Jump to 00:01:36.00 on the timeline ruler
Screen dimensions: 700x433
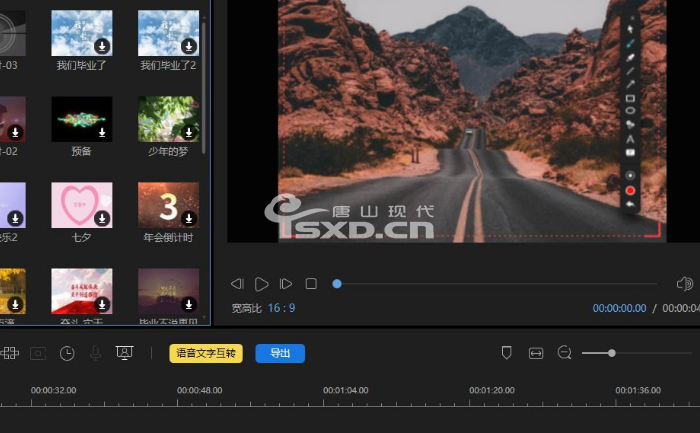tap(638, 390)
